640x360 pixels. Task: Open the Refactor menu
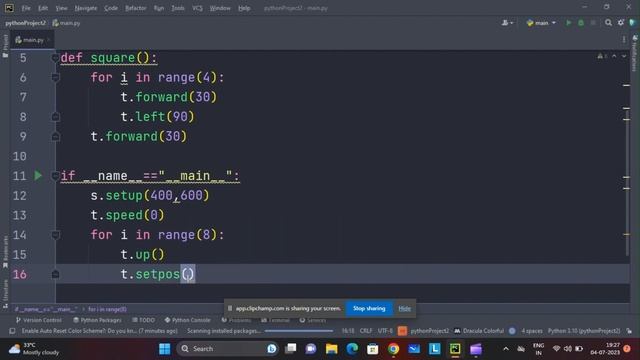(136, 8)
